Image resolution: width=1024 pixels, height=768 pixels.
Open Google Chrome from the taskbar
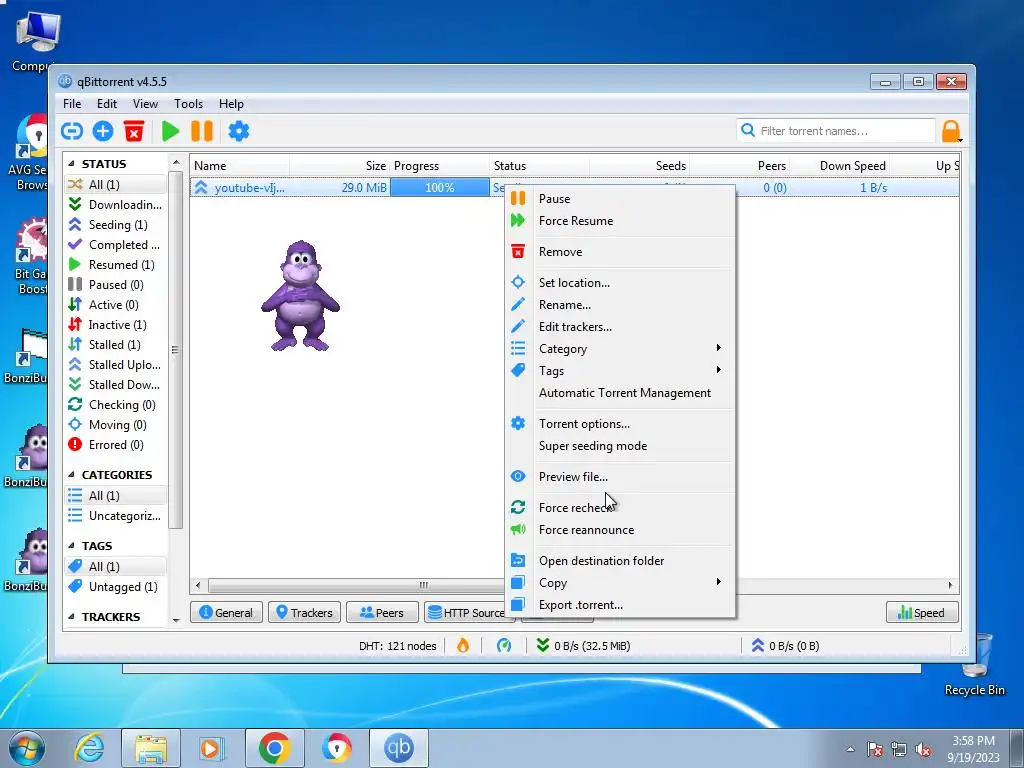tap(274, 748)
